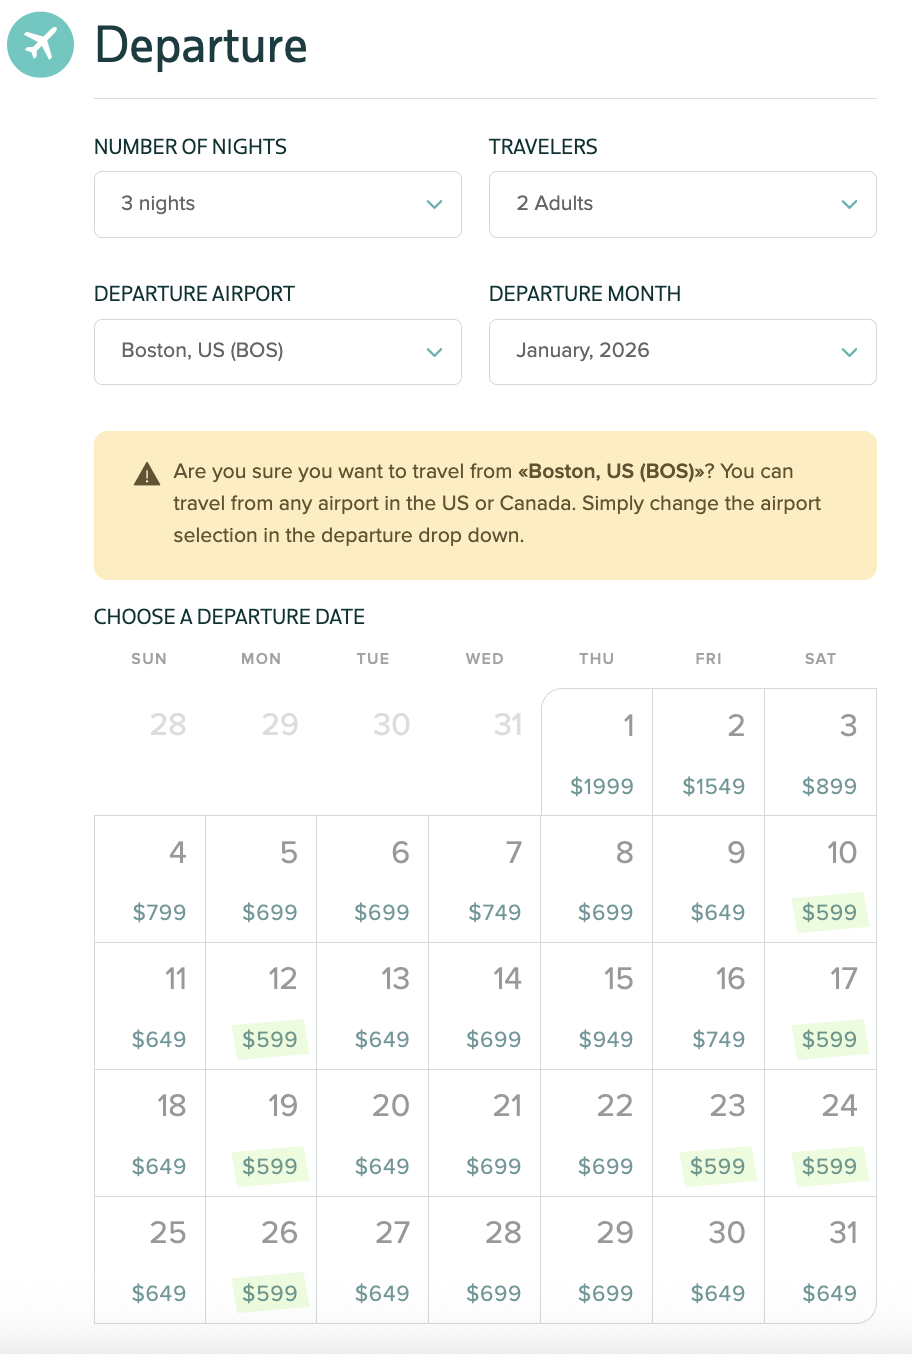Choose January 24 departure date
The height and width of the screenshot is (1354, 912).
821,1133
